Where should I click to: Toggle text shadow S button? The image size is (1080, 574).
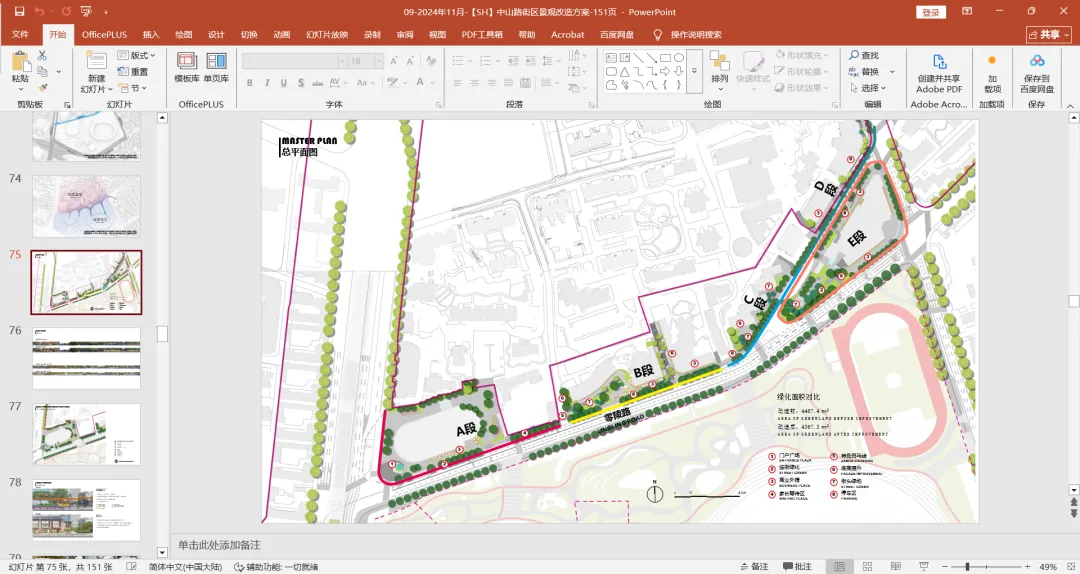coord(301,83)
